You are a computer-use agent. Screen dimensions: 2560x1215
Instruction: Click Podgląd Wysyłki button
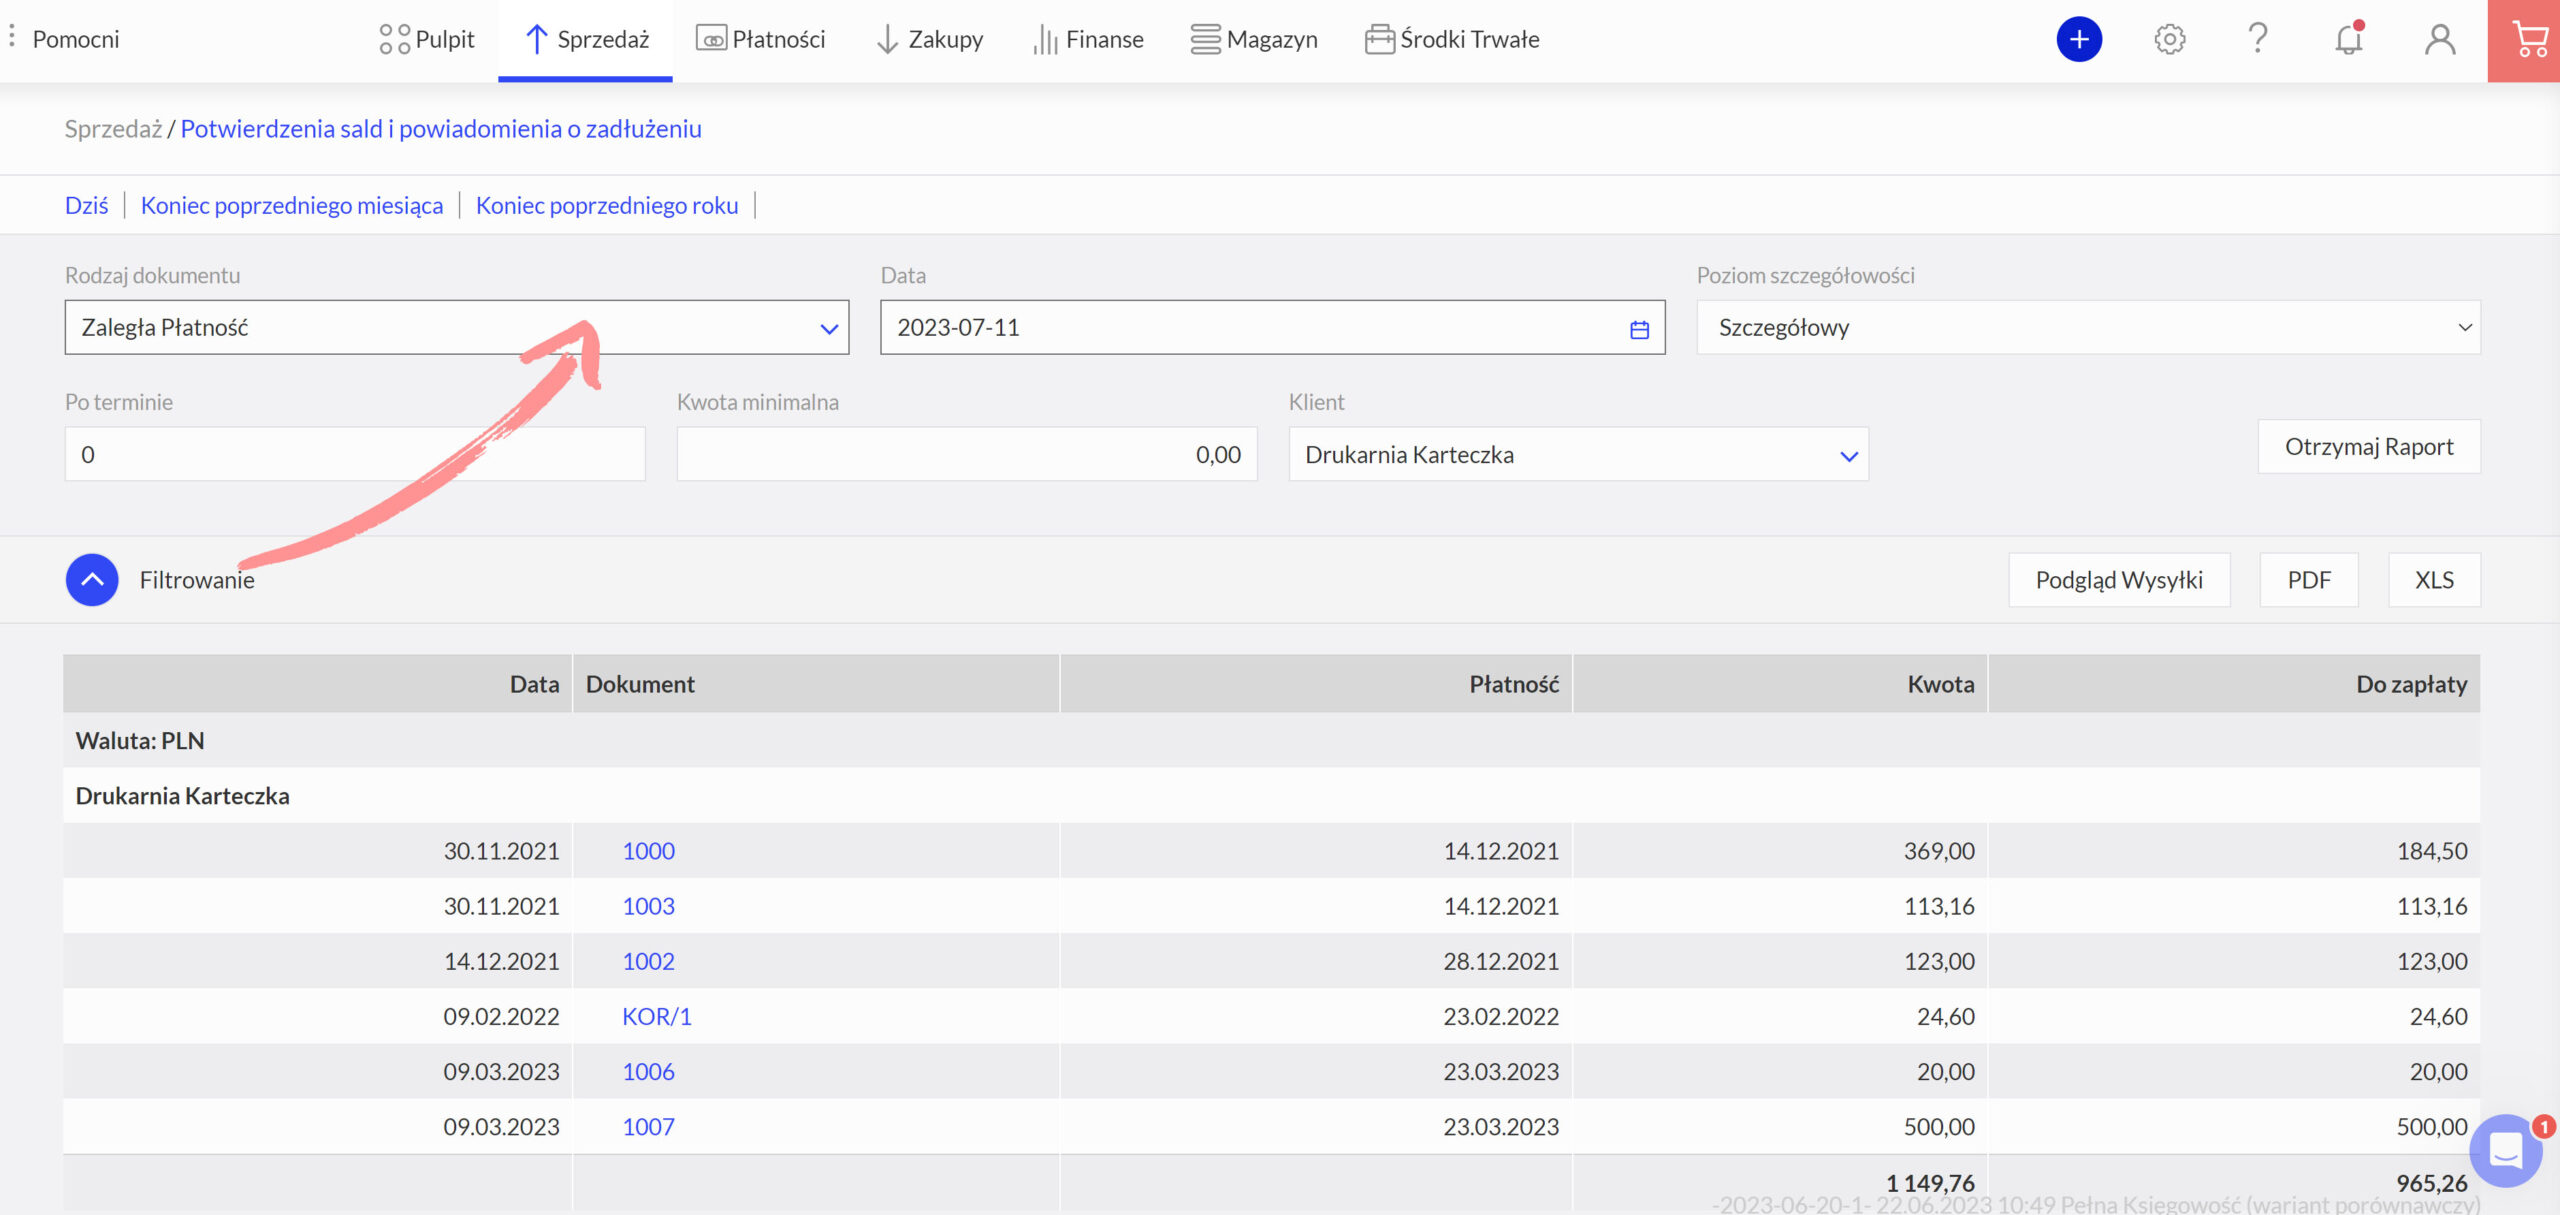(2119, 580)
